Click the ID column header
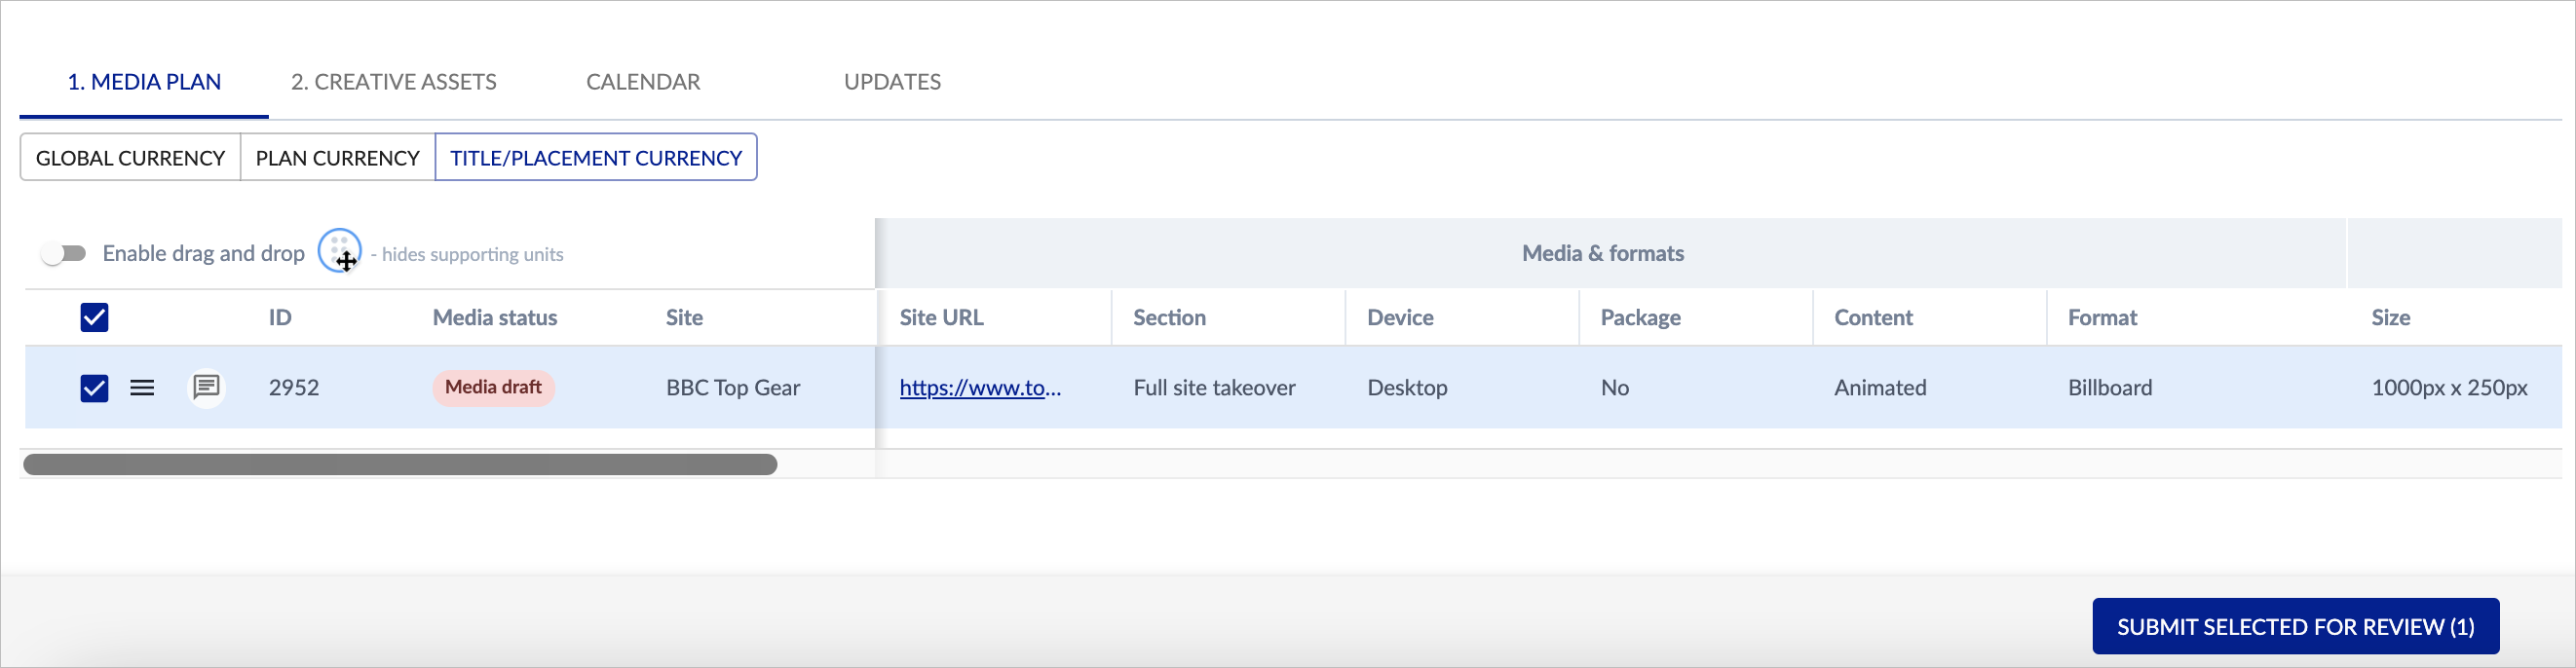 280,317
